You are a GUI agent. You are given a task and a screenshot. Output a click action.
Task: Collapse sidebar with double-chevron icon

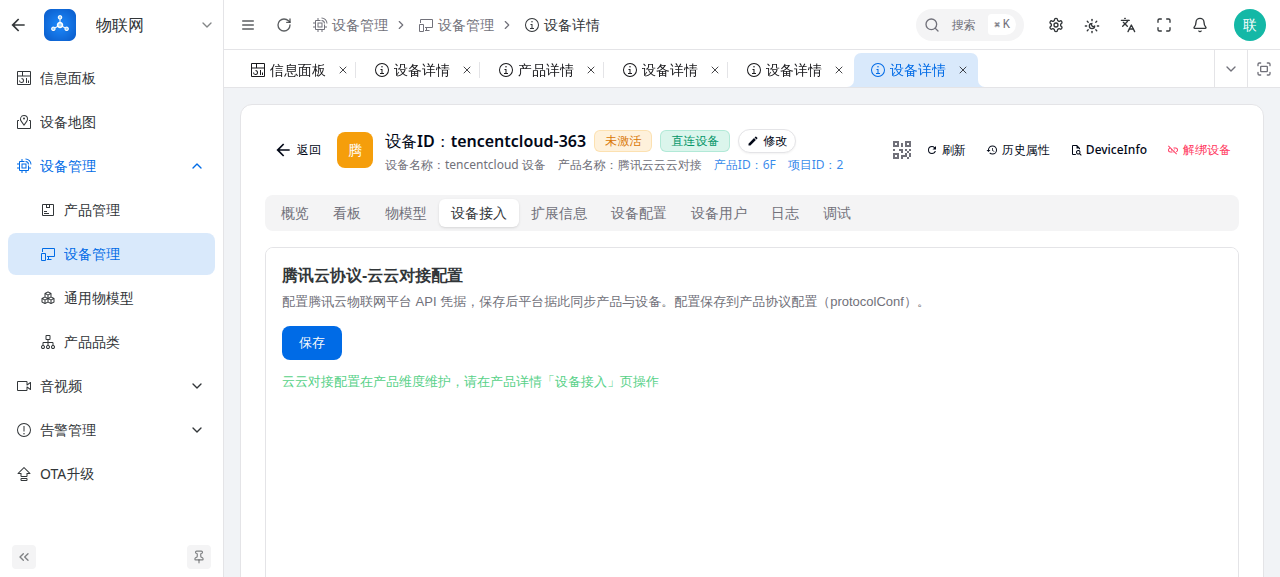click(24, 557)
